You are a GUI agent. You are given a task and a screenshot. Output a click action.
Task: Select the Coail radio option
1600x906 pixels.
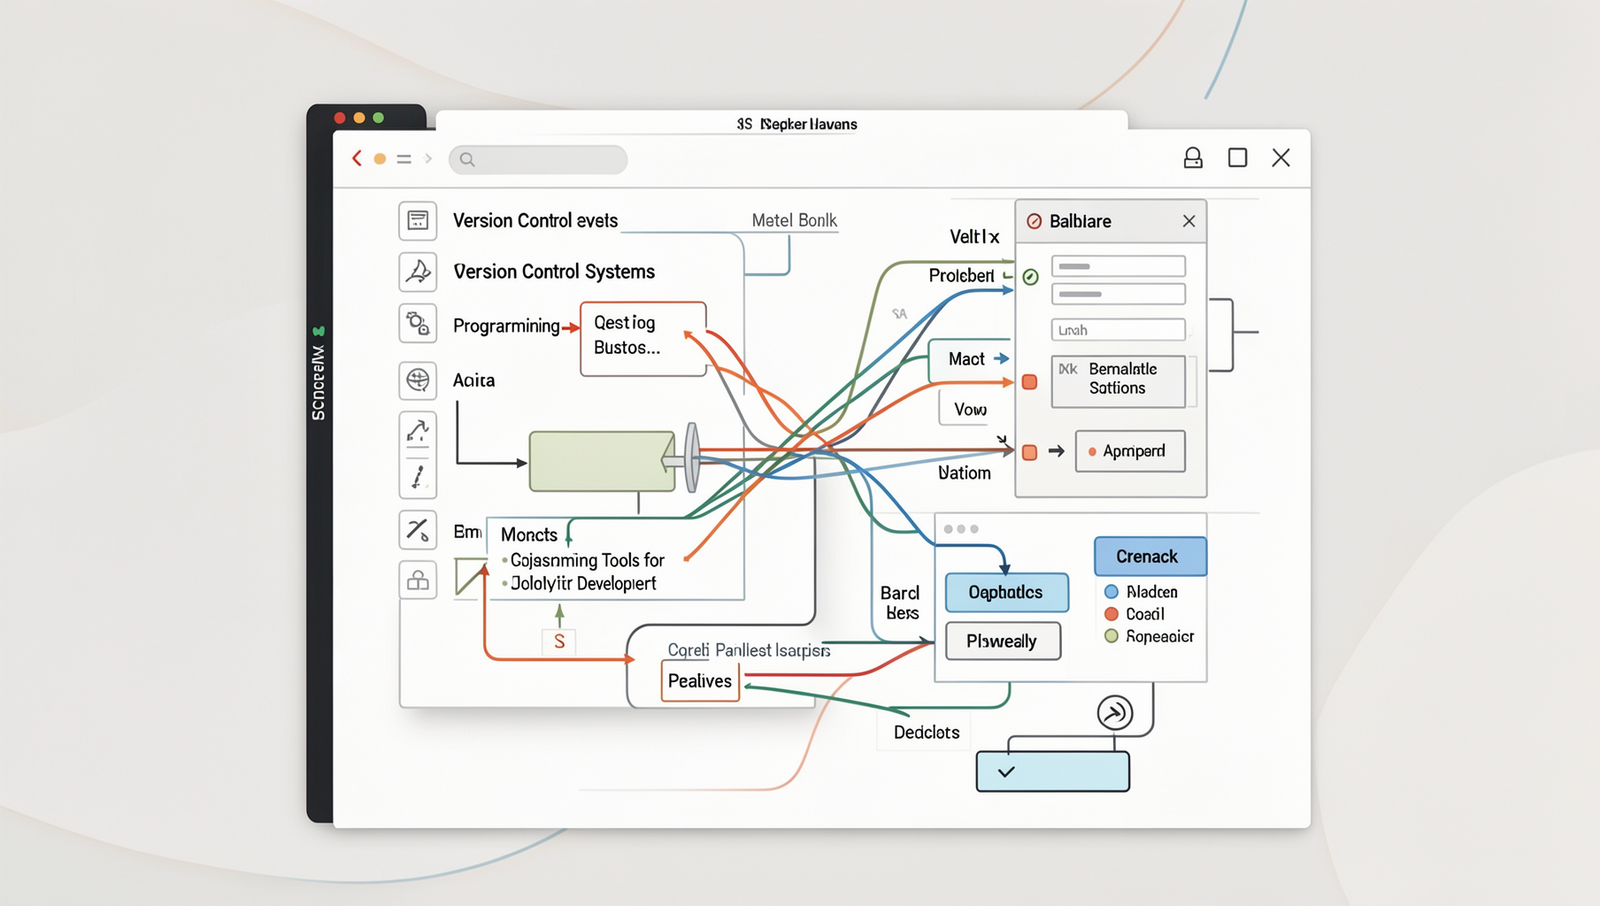[1111, 614]
